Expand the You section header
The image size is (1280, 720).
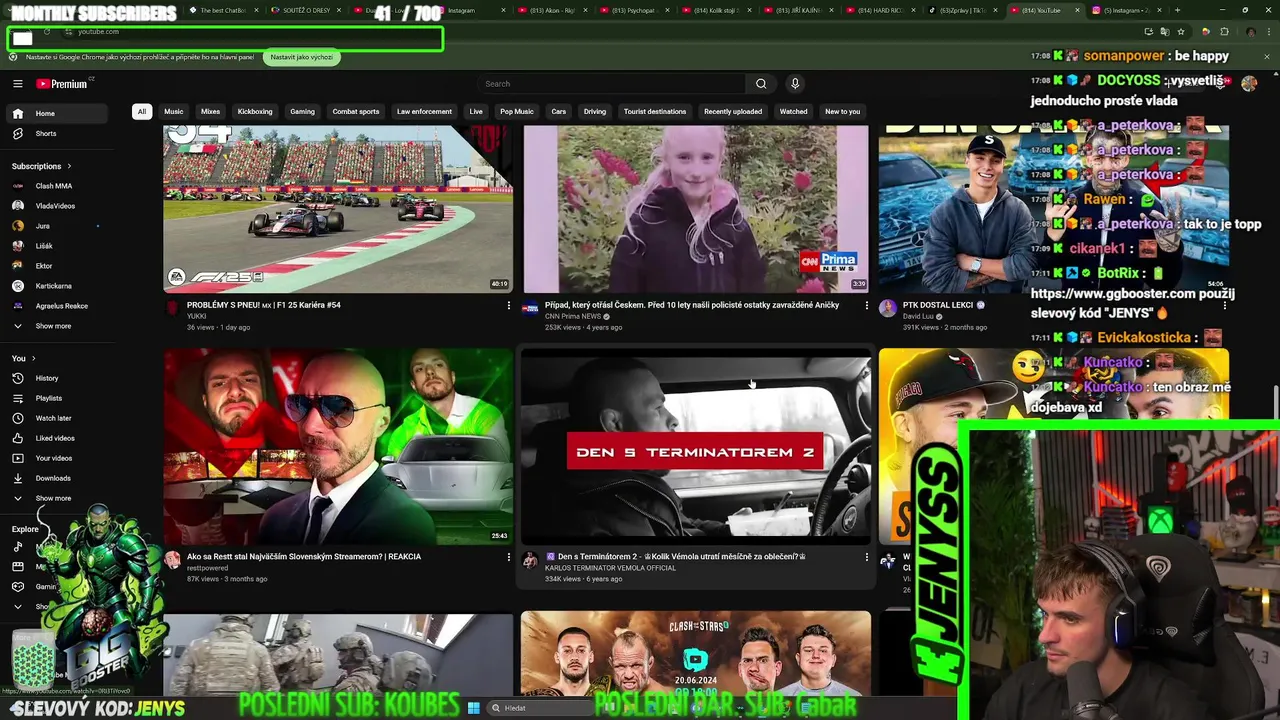click(23, 358)
